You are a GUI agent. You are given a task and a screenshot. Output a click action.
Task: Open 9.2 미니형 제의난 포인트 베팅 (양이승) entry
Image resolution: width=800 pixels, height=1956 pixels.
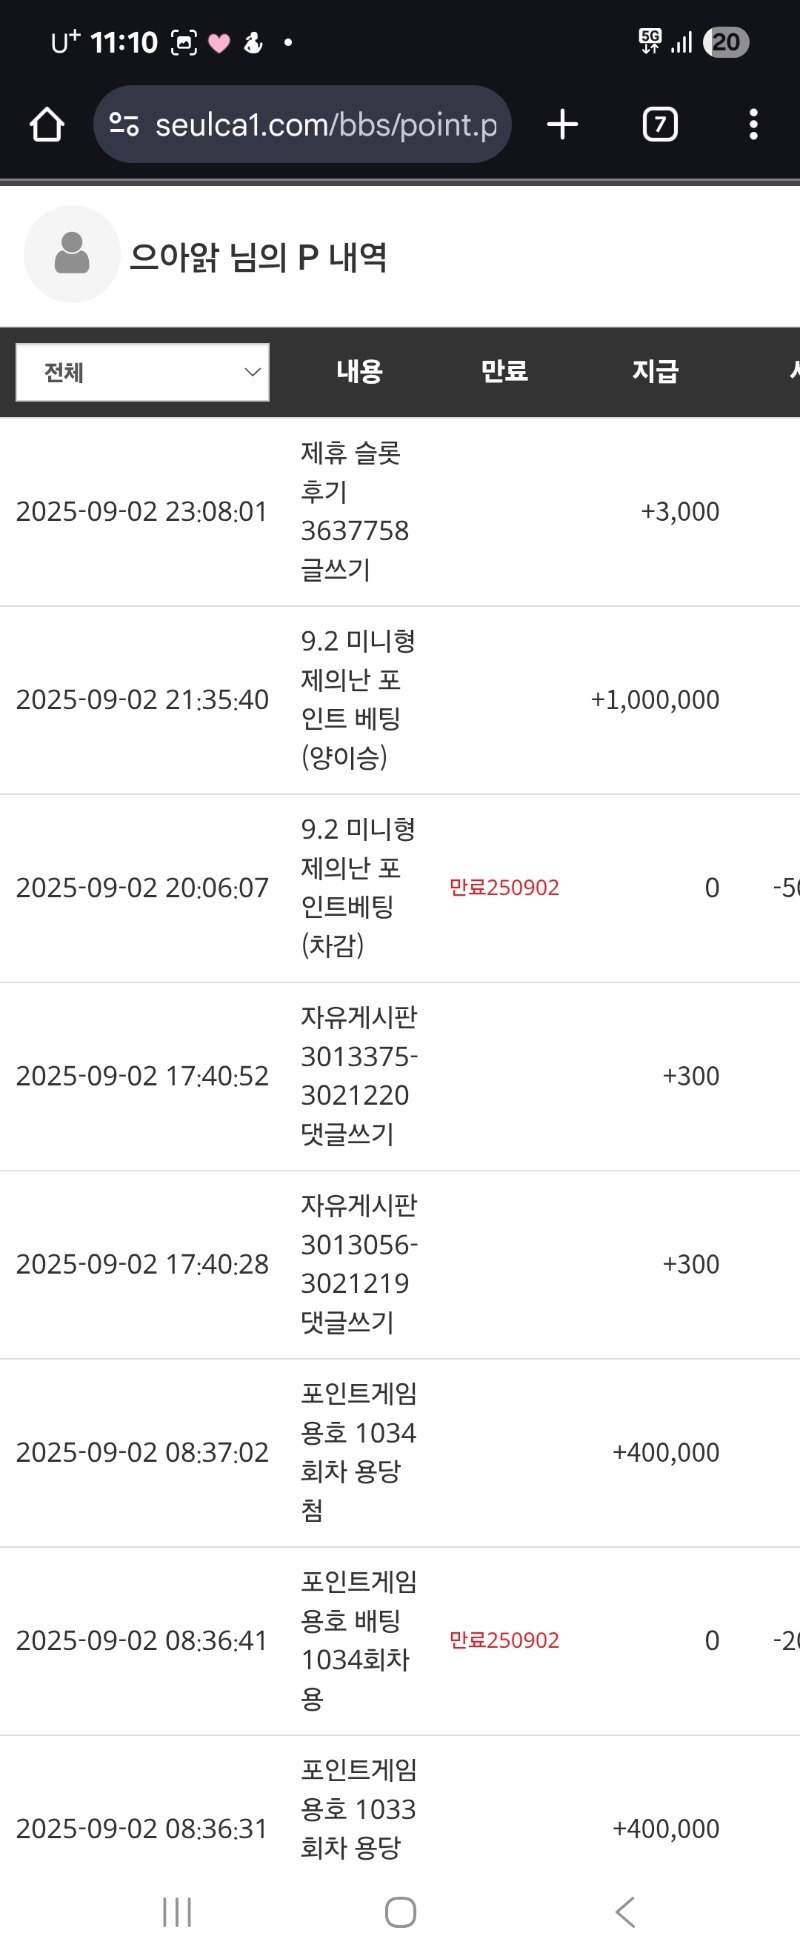(358, 699)
